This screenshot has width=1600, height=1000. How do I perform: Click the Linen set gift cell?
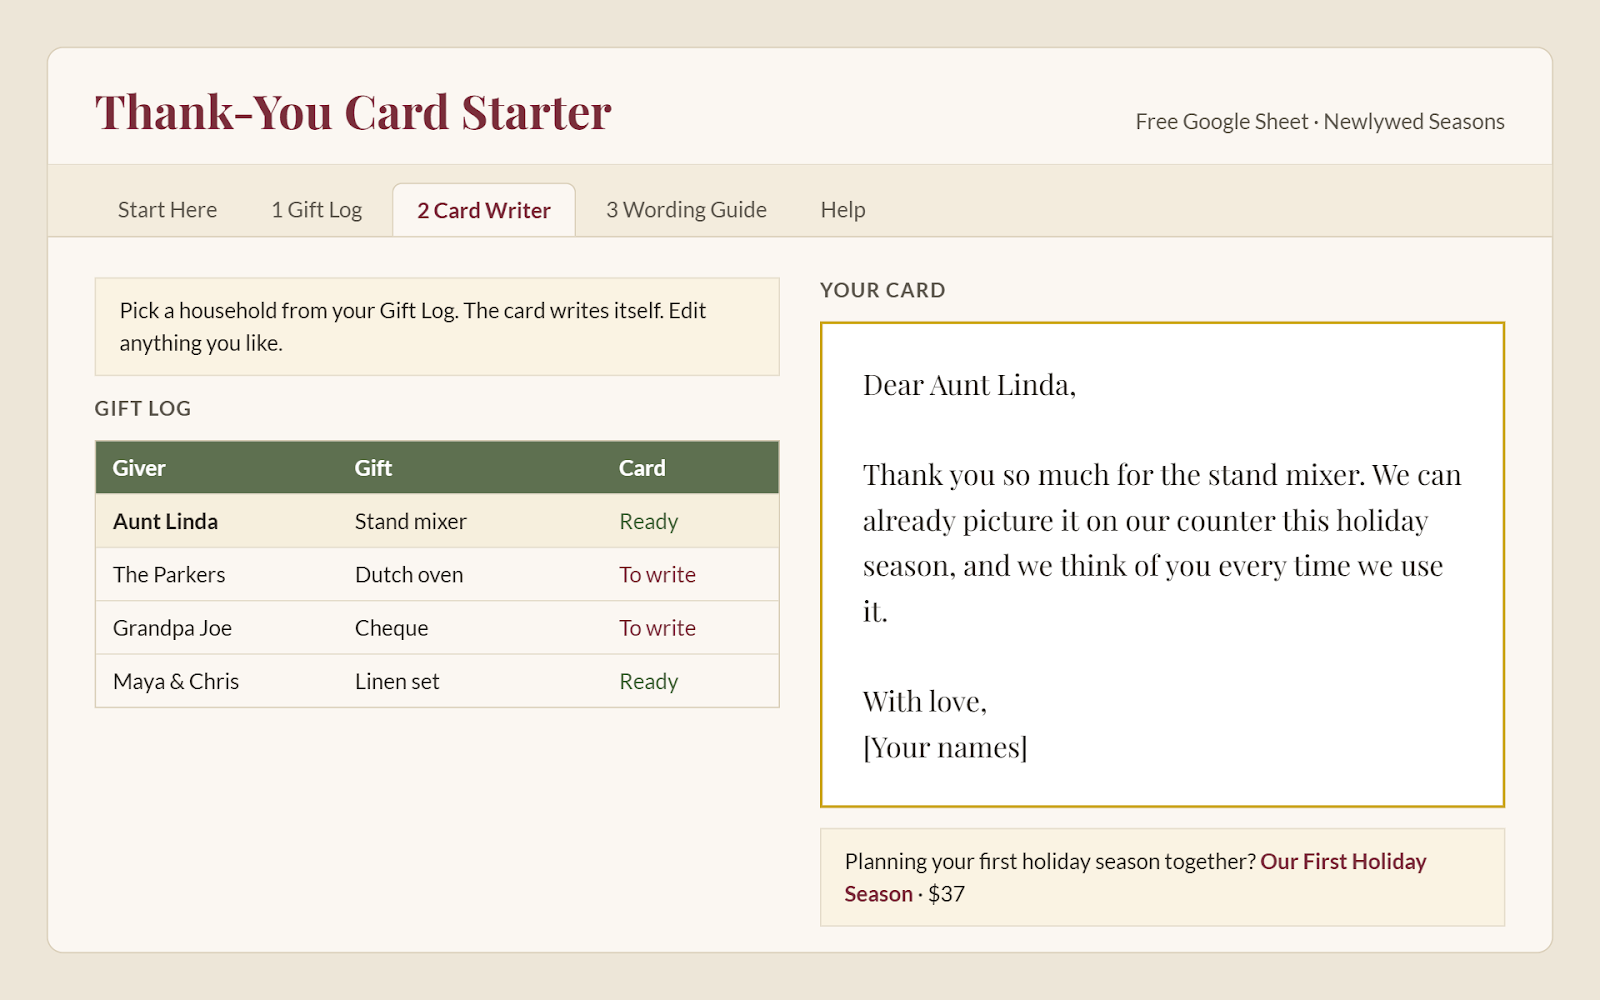click(397, 681)
